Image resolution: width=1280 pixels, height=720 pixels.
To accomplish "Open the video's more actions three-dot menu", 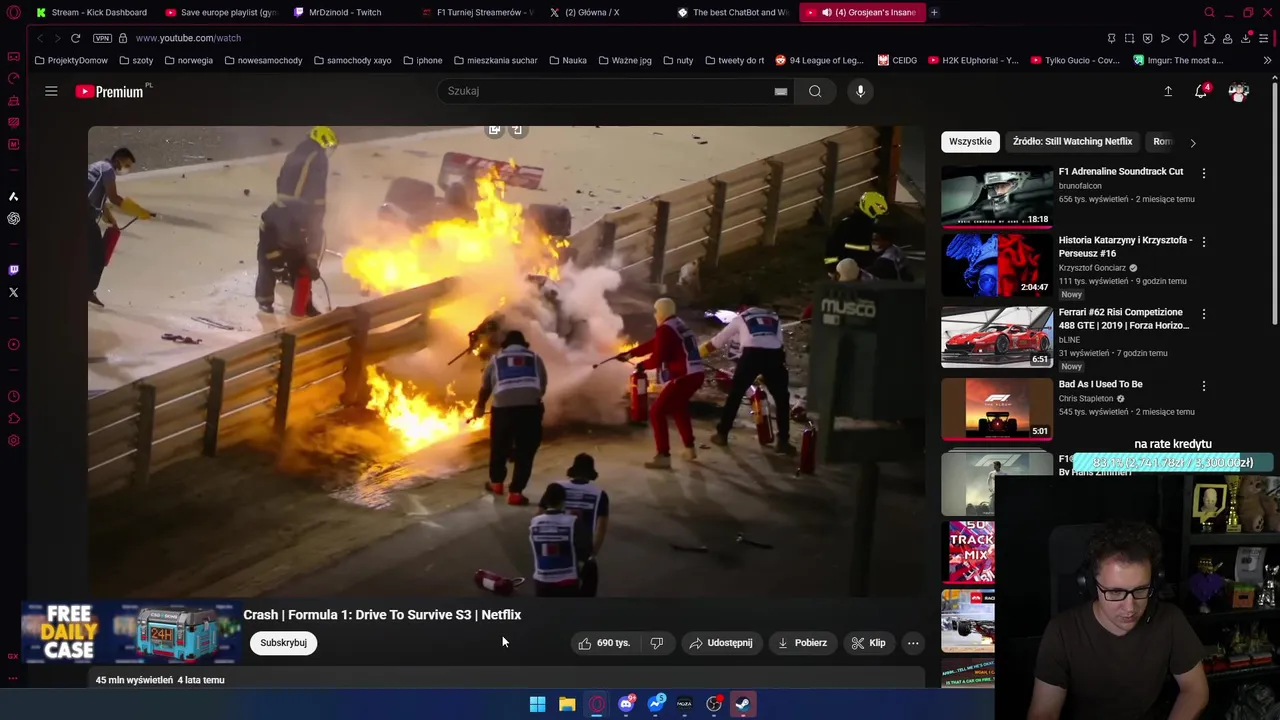I will (x=913, y=643).
